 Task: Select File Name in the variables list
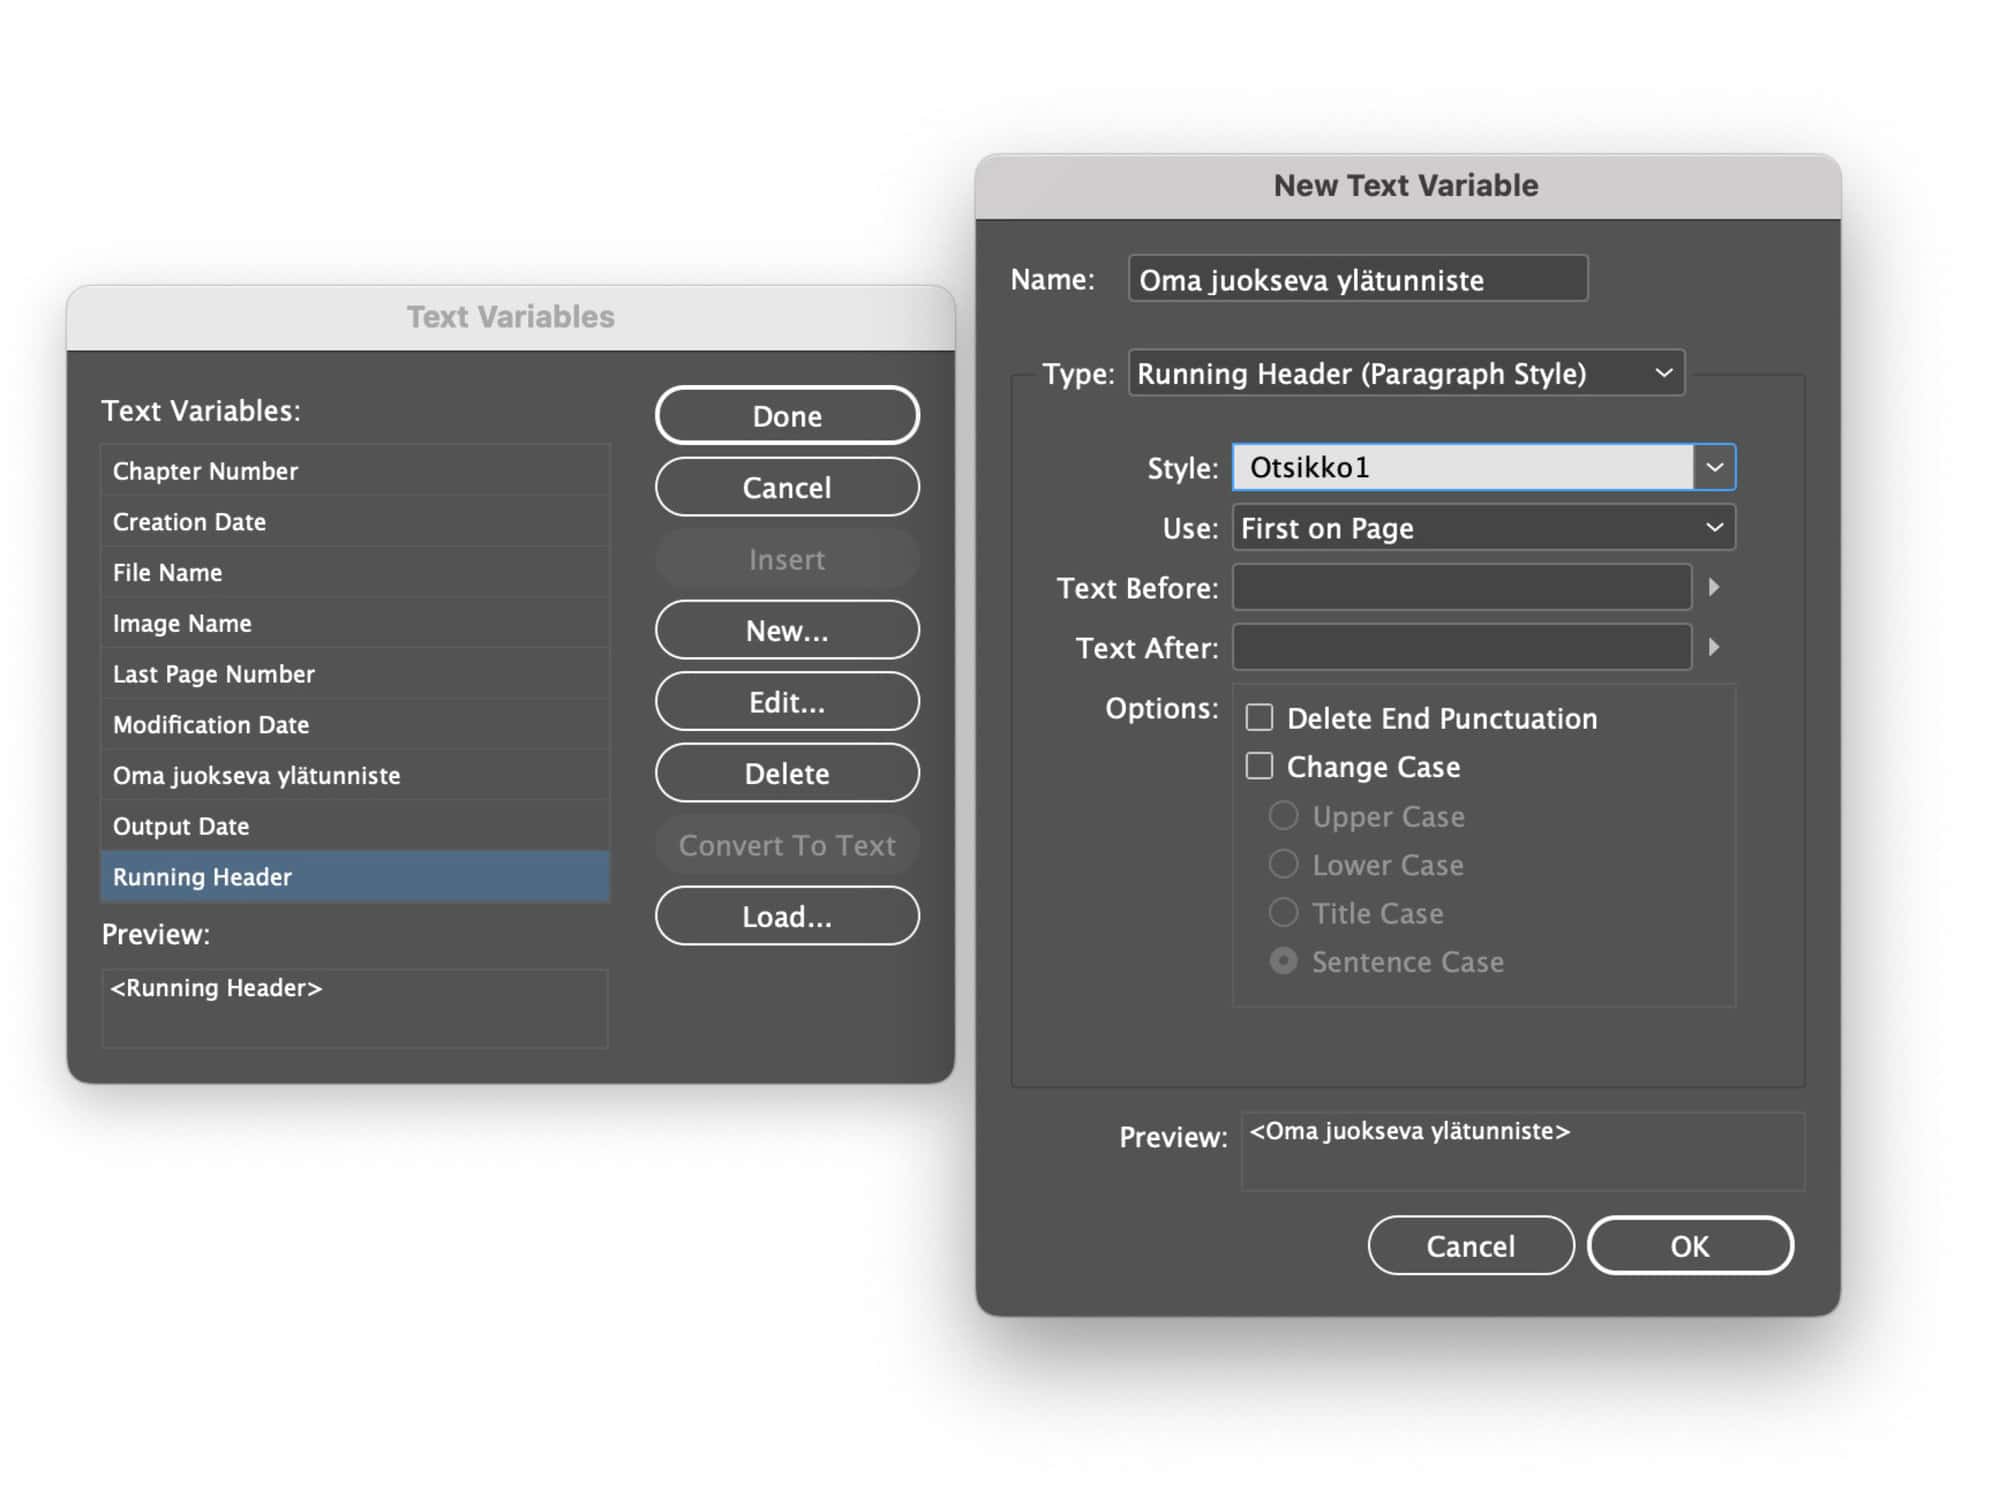[355, 572]
